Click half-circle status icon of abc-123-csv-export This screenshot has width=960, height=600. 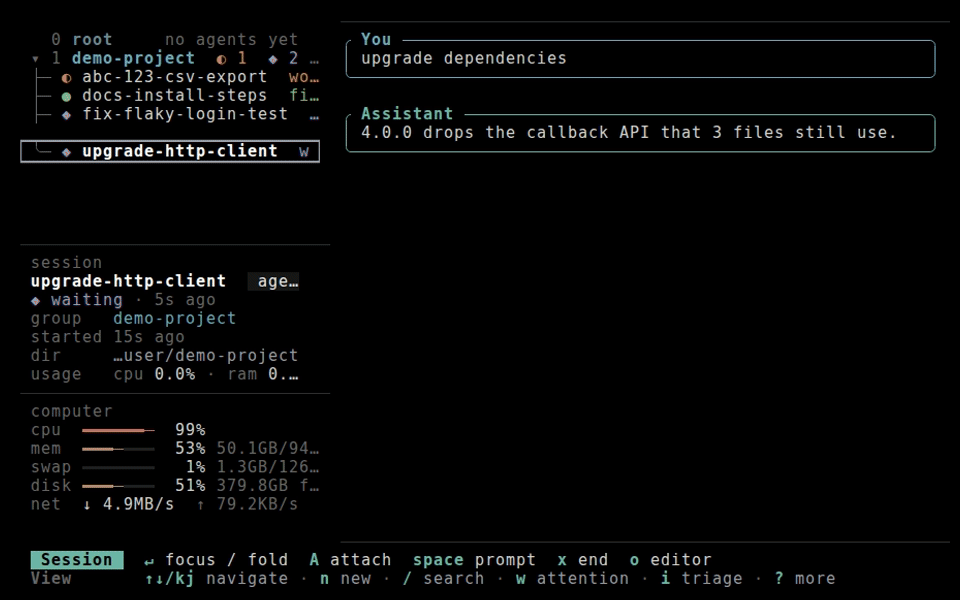coord(66,78)
